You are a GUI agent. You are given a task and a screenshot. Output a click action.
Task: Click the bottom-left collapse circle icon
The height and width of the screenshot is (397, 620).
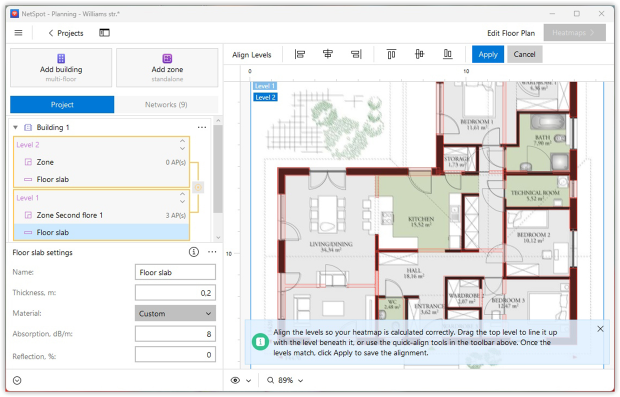pyautogui.click(x=17, y=381)
